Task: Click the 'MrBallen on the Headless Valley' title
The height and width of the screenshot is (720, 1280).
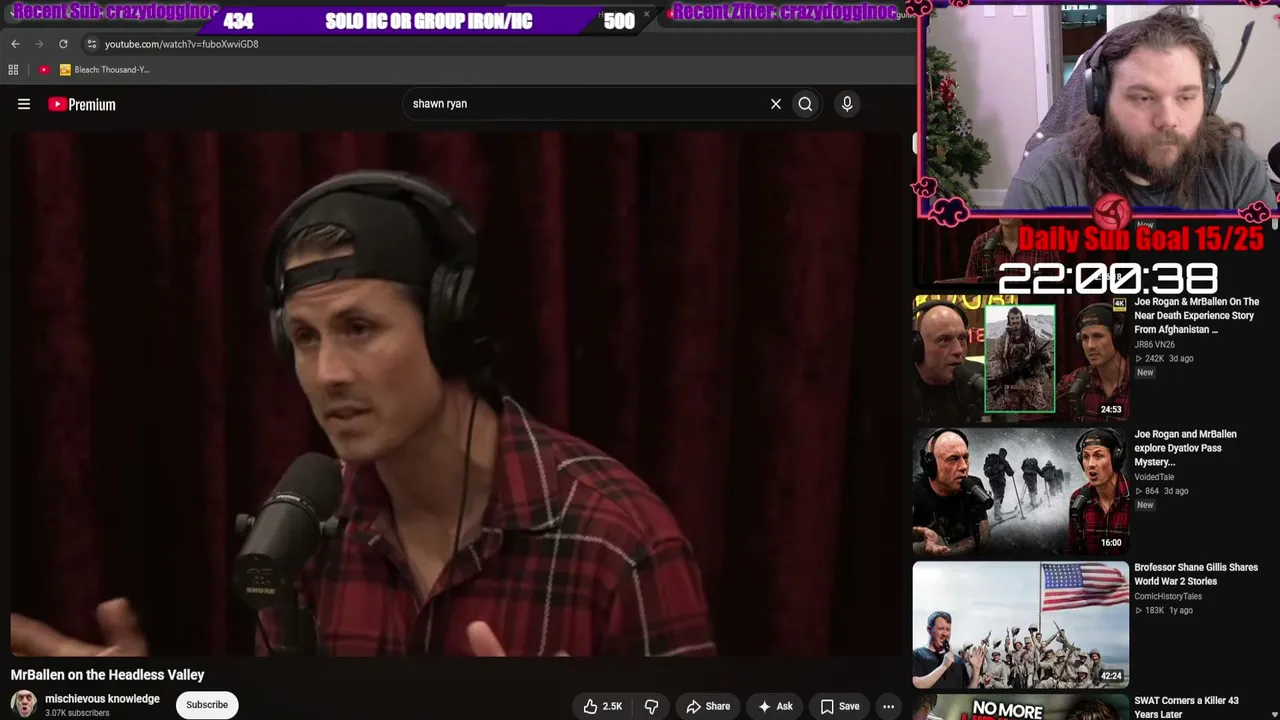Action: click(107, 675)
